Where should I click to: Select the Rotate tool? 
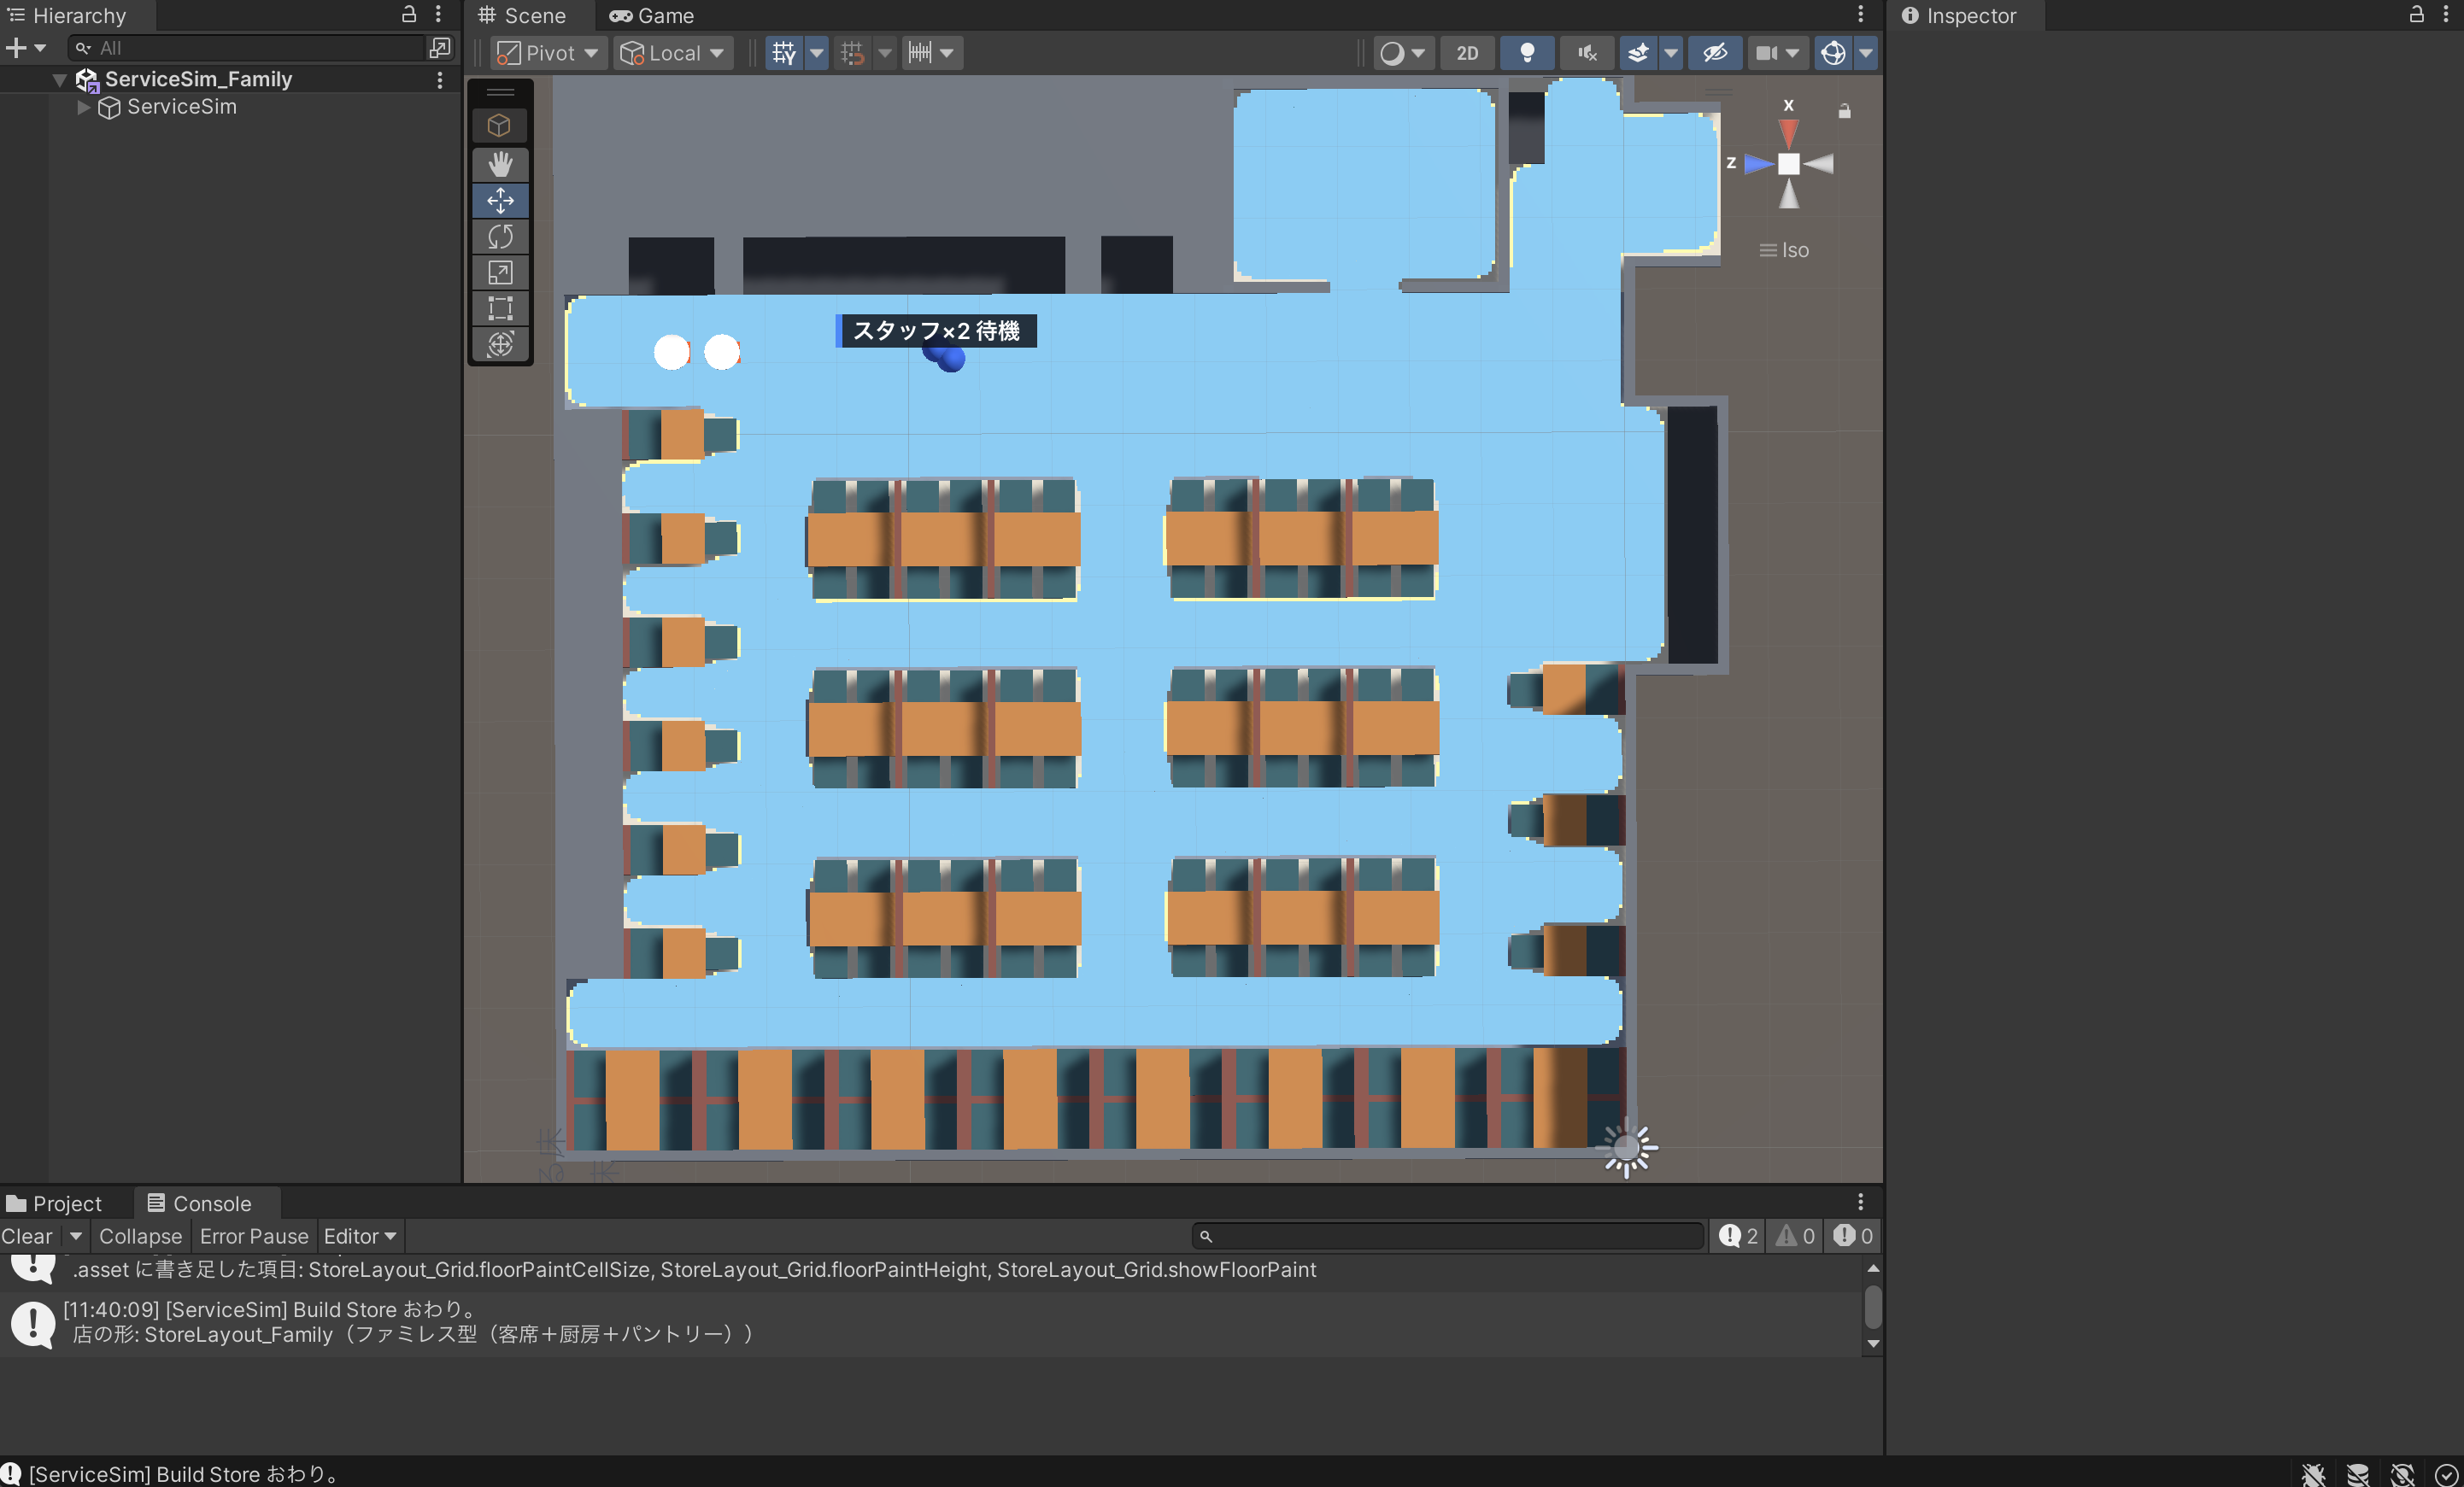click(x=500, y=237)
